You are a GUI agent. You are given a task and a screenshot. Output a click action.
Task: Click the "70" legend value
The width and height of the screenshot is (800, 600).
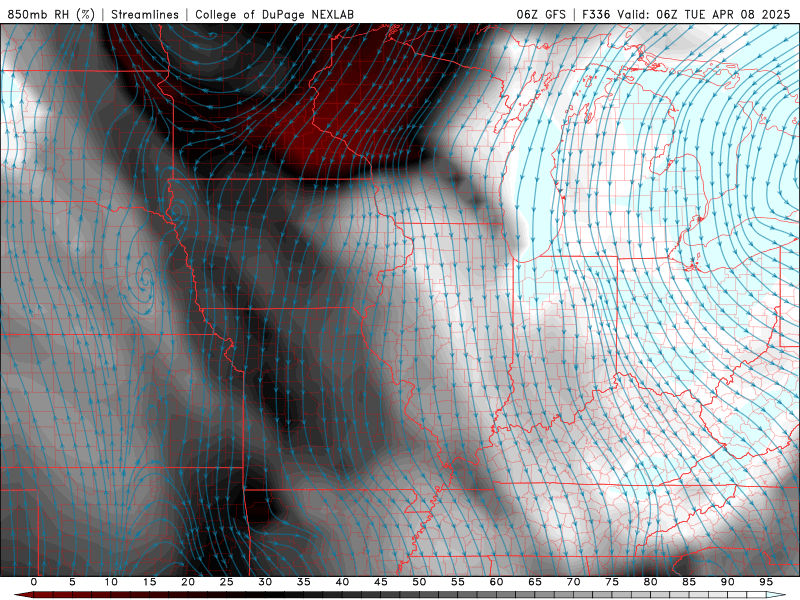pyautogui.click(x=573, y=582)
